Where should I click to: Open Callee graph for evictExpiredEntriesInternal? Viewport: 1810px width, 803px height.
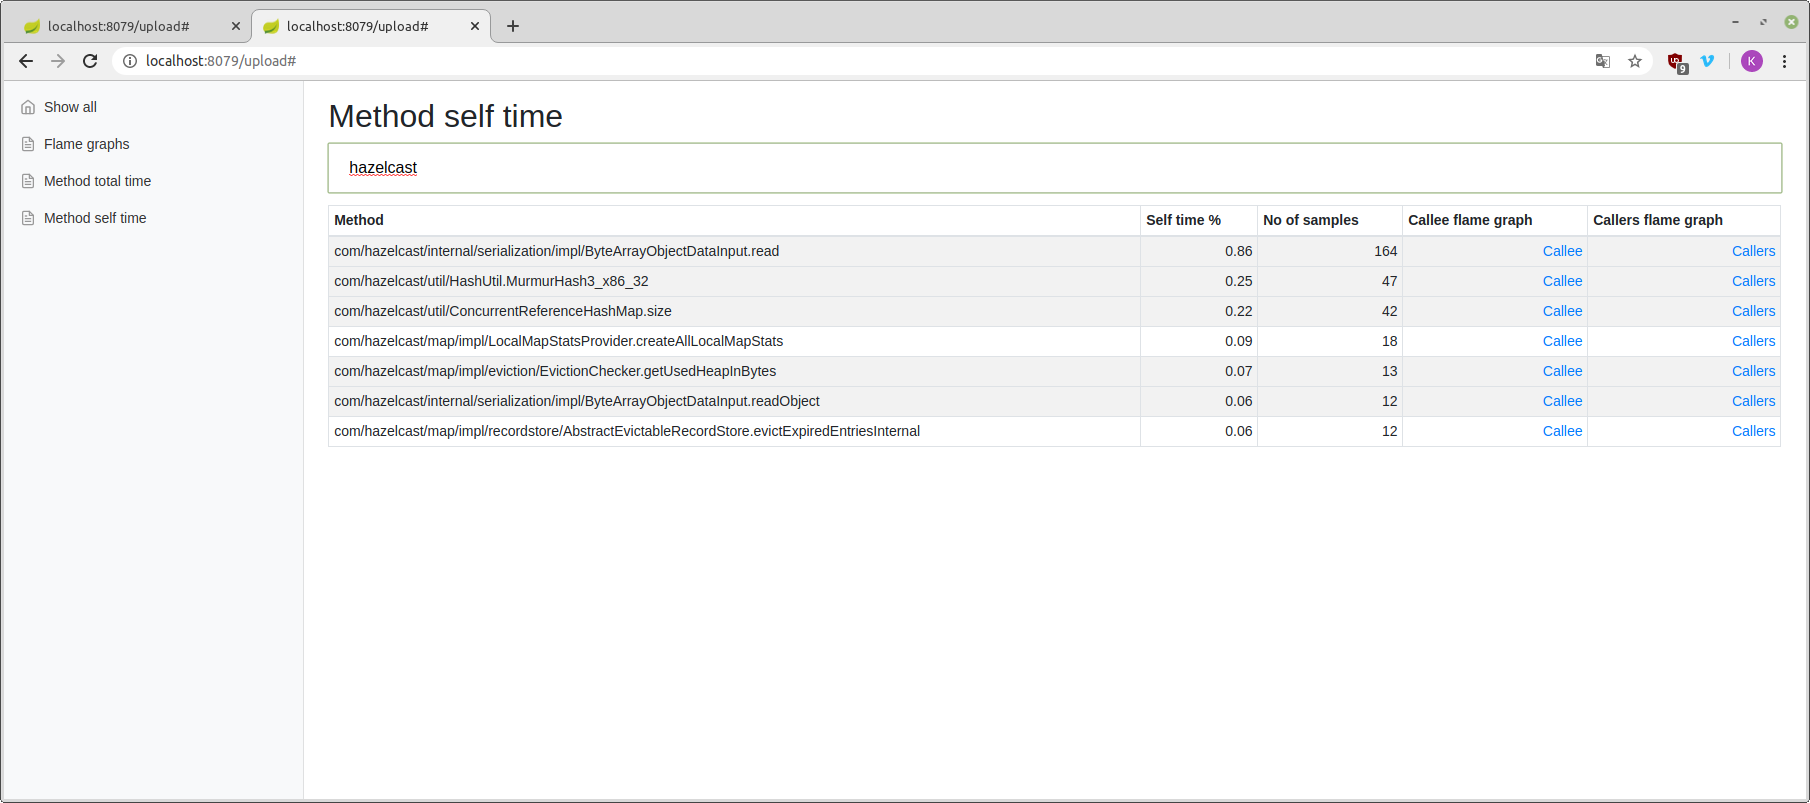click(x=1562, y=431)
